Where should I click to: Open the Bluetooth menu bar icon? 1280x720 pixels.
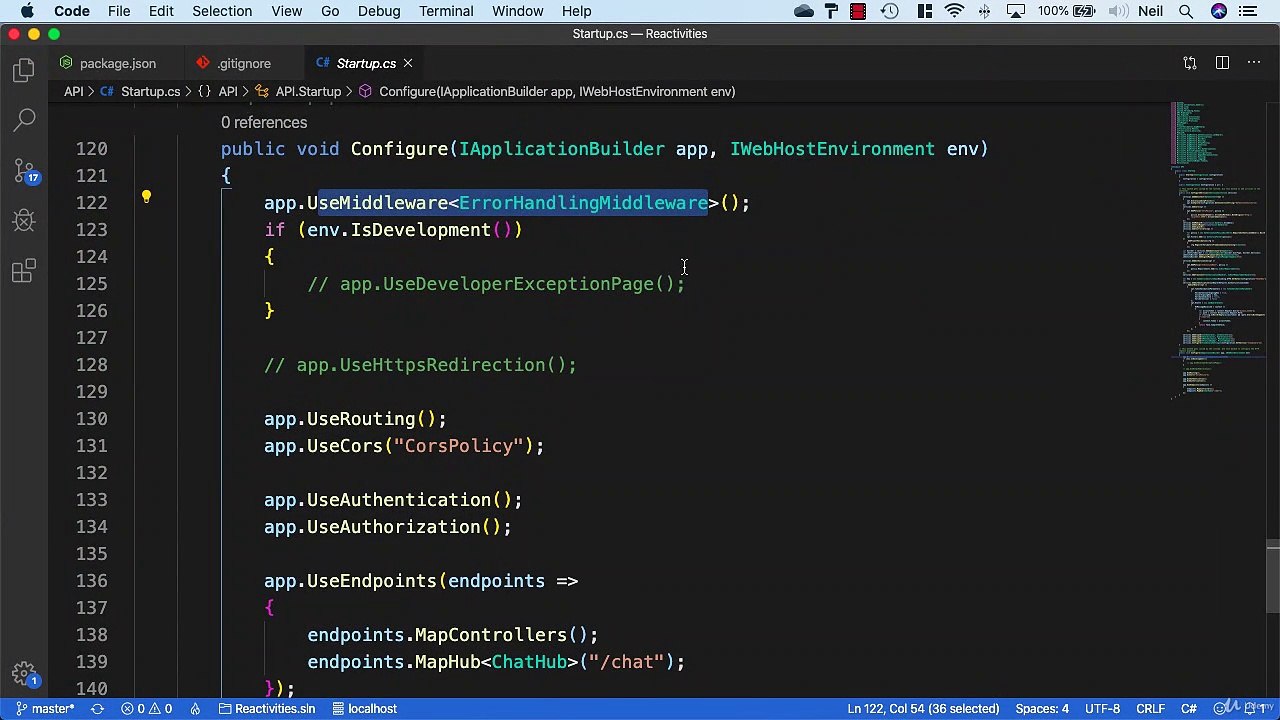coord(985,11)
